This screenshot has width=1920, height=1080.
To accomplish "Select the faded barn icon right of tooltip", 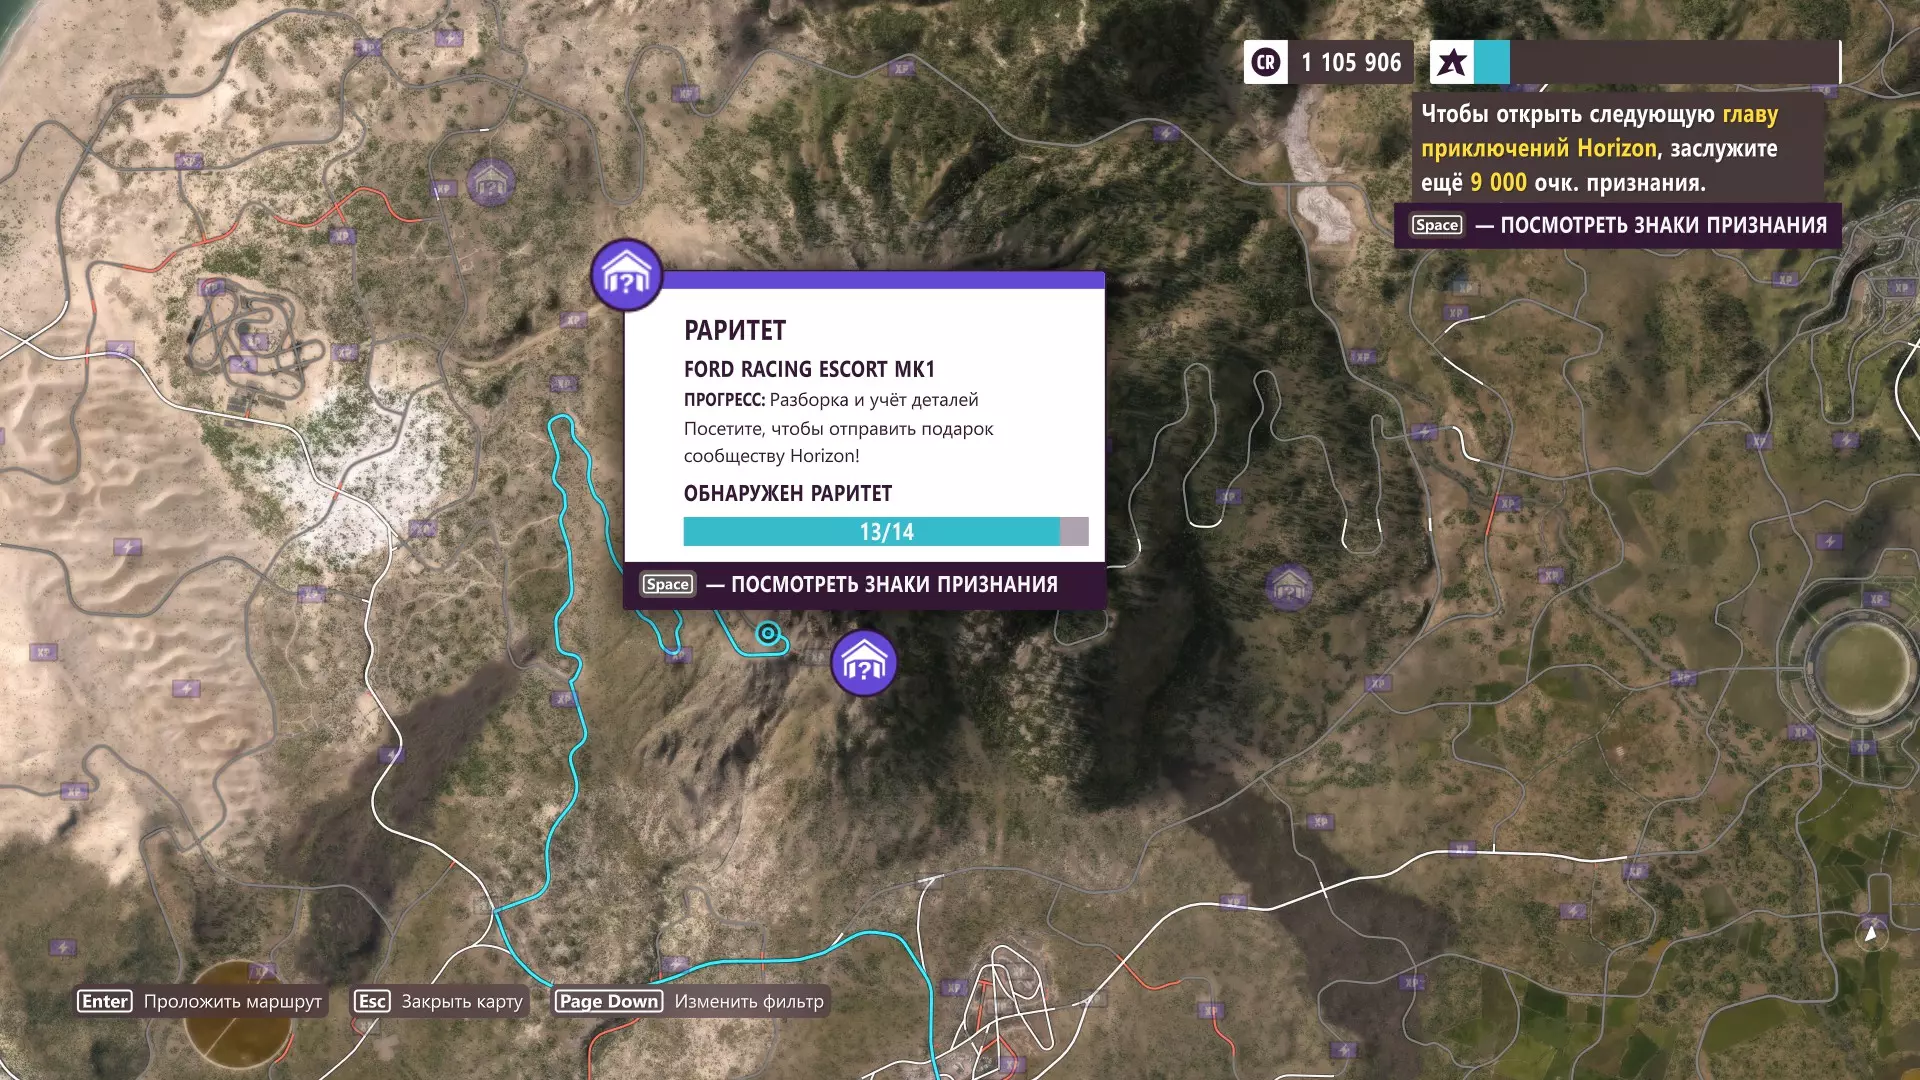I will pyautogui.click(x=1288, y=587).
